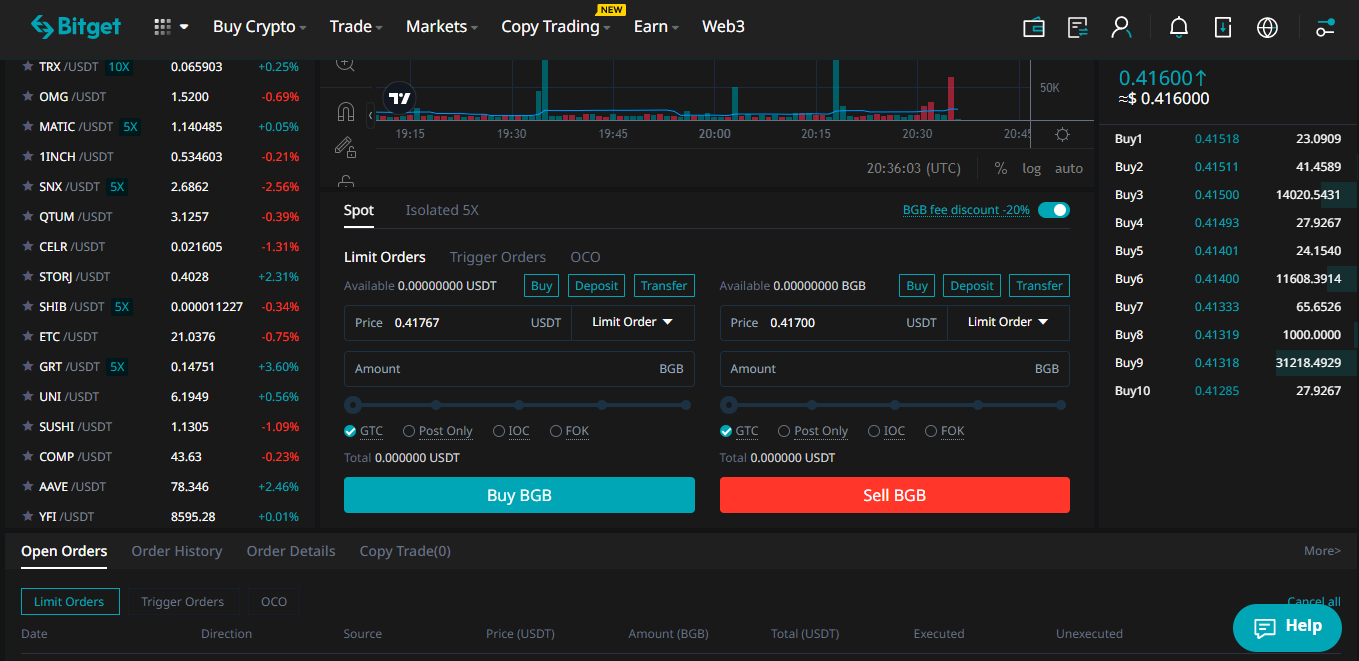Open Limit Order dropdown in sell panel
The width and height of the screenshot is (1359, 661).
pyautogui.click(x=1008, y=322)
